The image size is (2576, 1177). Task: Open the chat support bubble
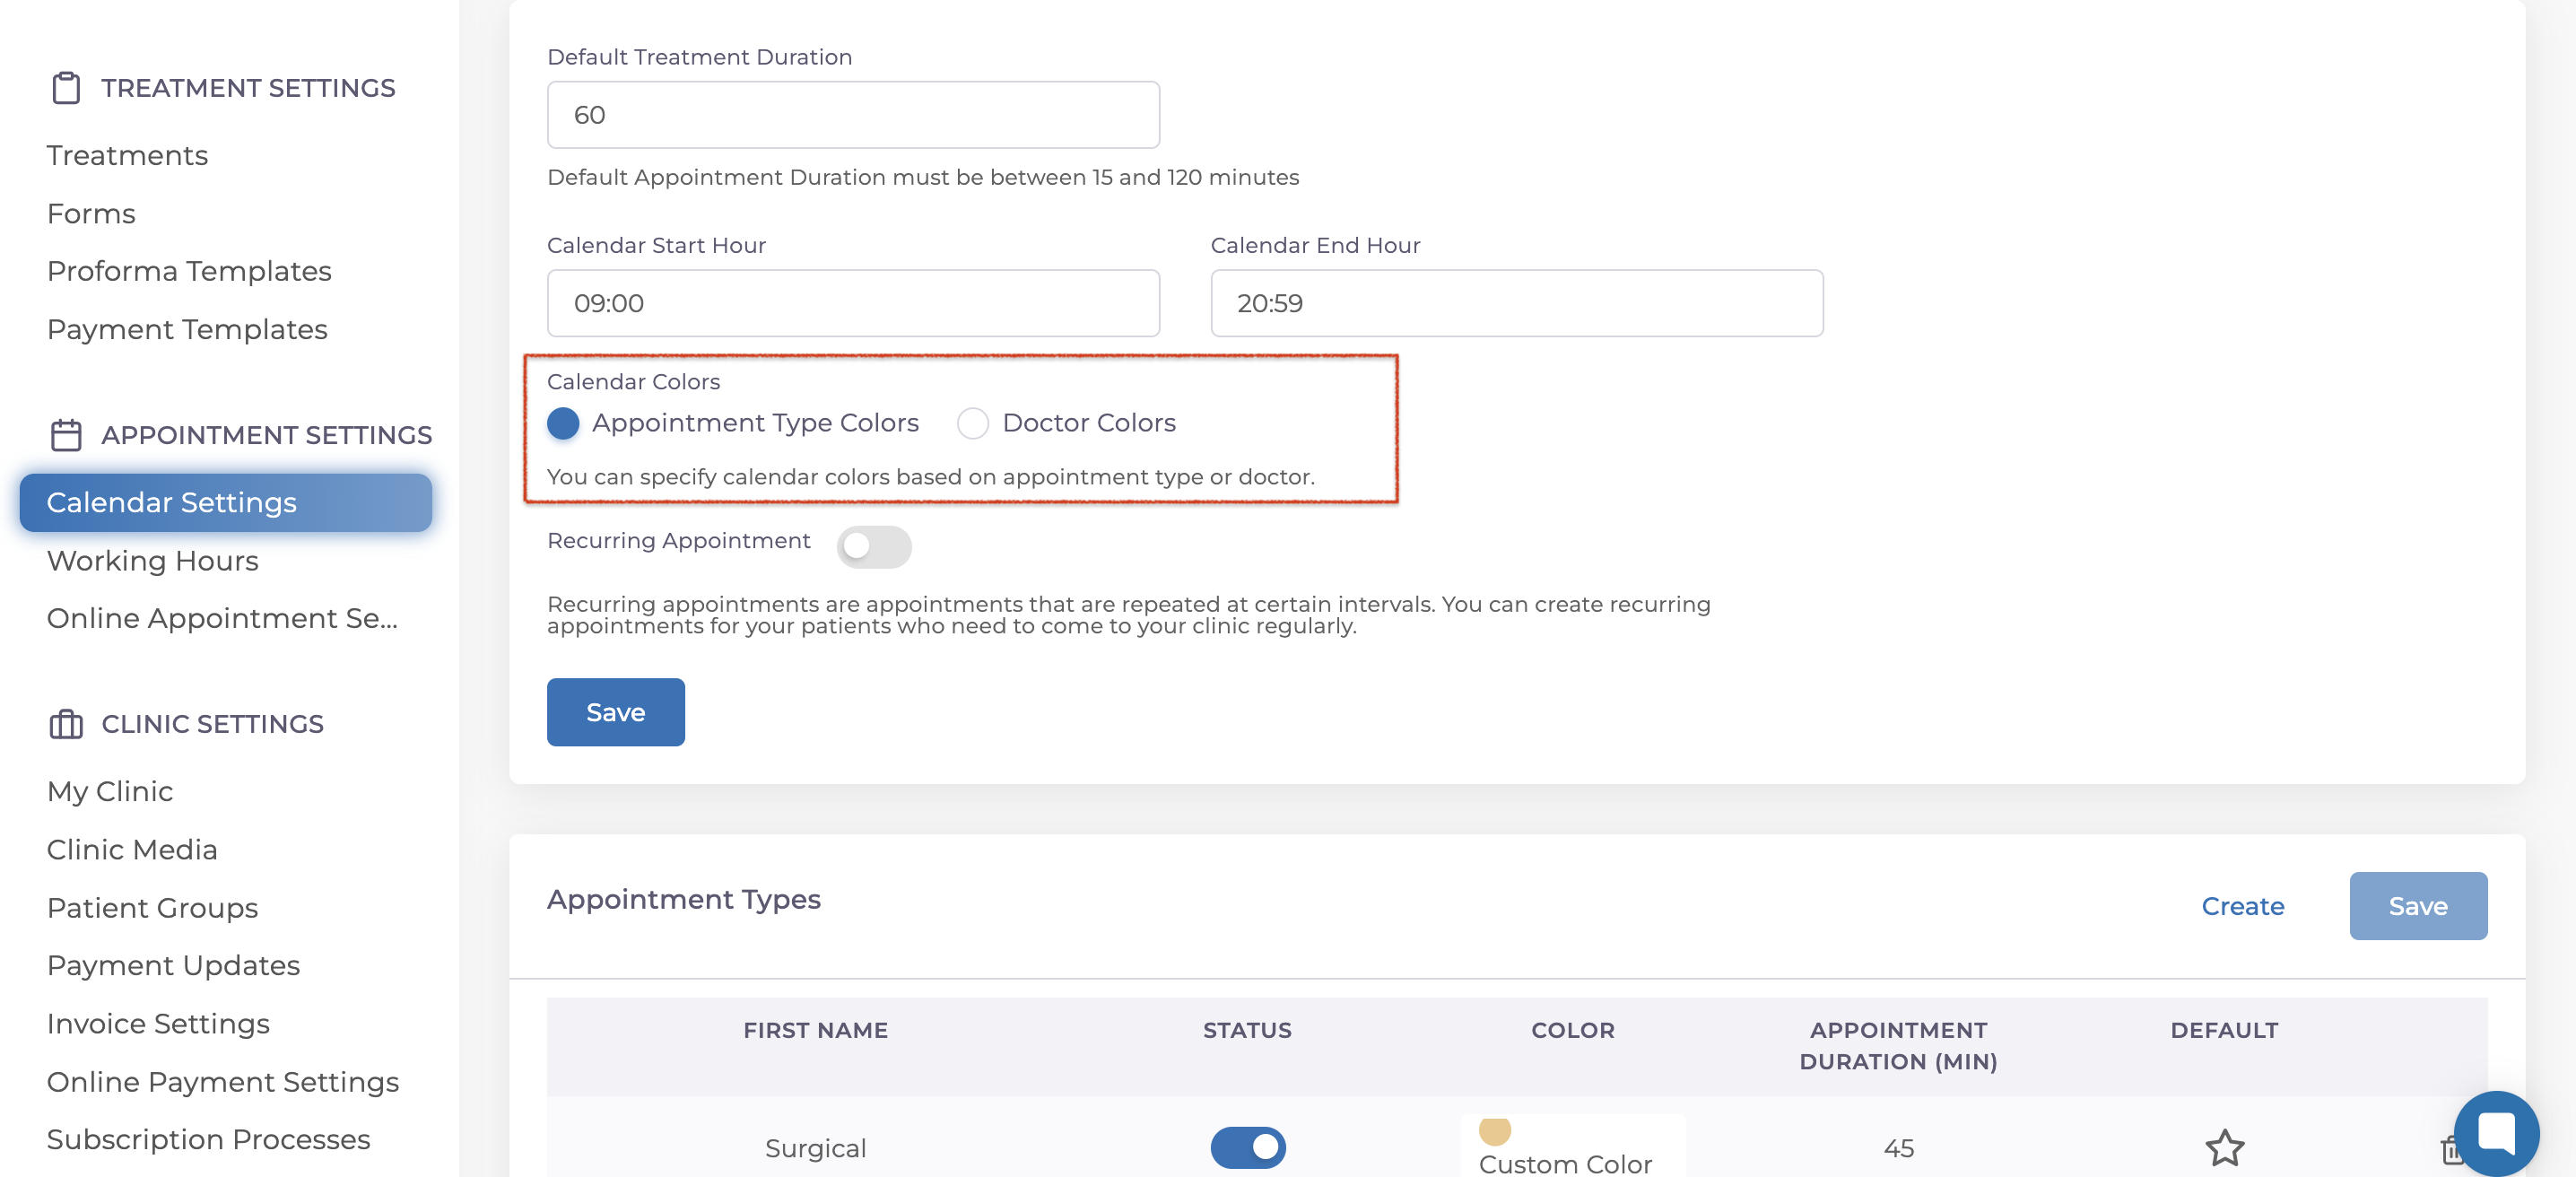point(2496,1133)
